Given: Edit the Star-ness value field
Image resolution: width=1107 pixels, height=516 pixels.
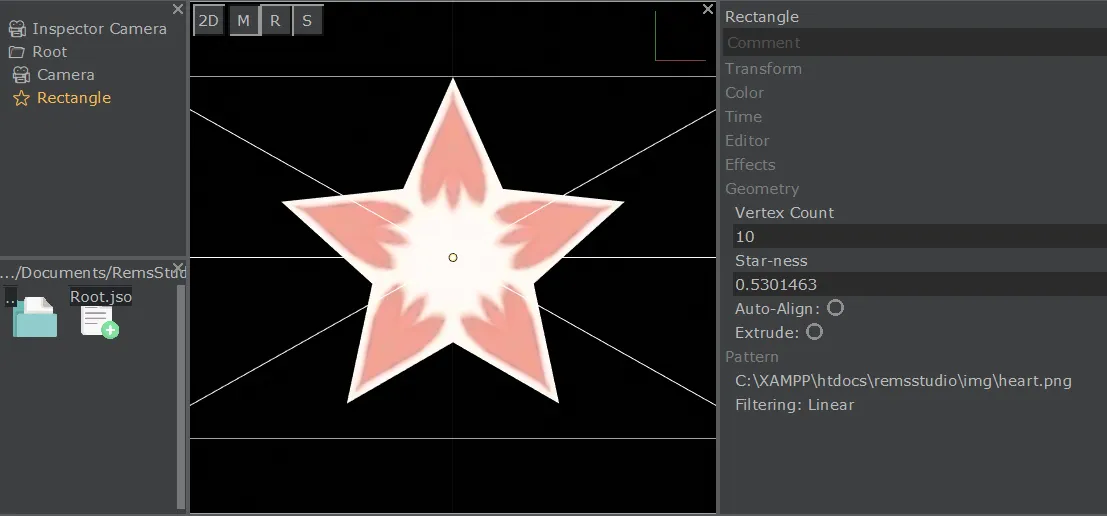Looking at the screenshot, I should [920, 284].
